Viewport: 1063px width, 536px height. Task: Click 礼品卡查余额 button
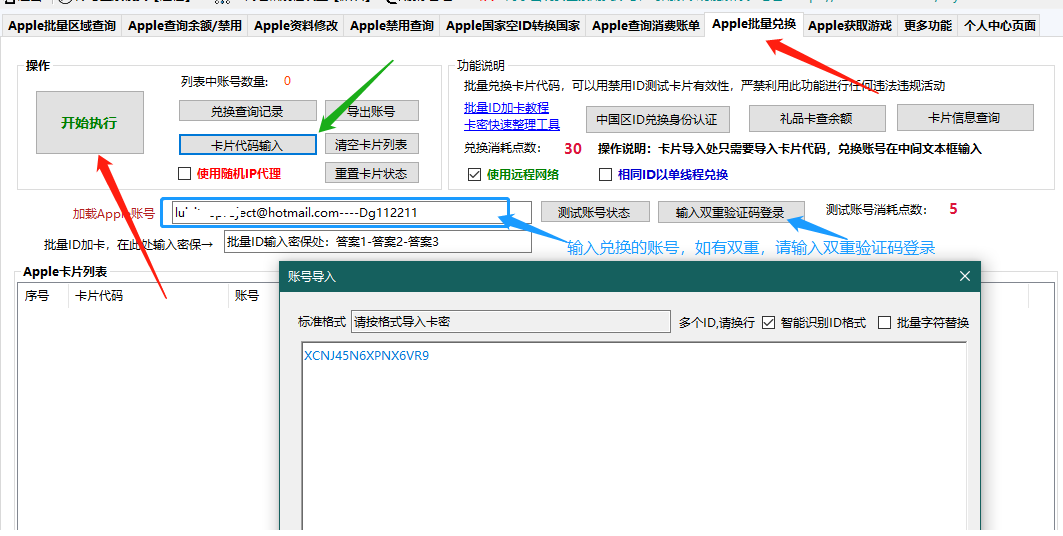click(x=816, y=119)
